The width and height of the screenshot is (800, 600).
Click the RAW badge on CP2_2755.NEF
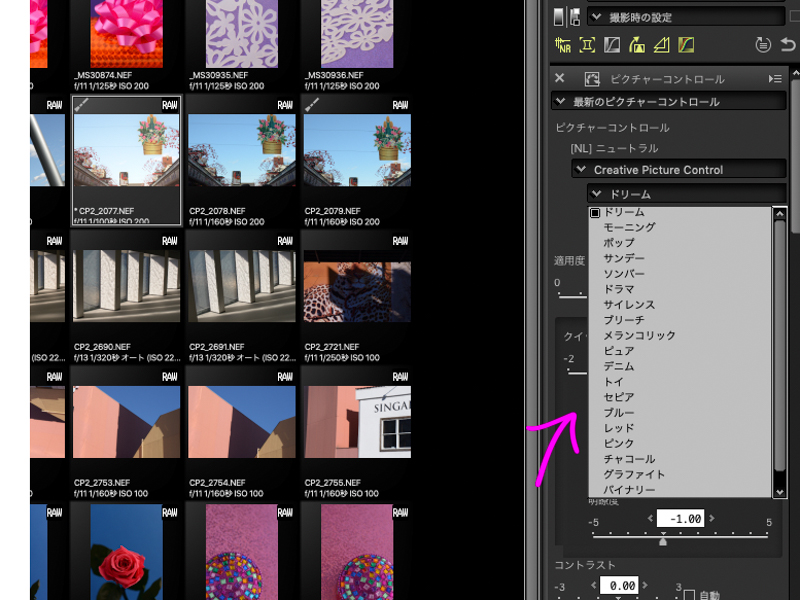(x=401, y=377)
